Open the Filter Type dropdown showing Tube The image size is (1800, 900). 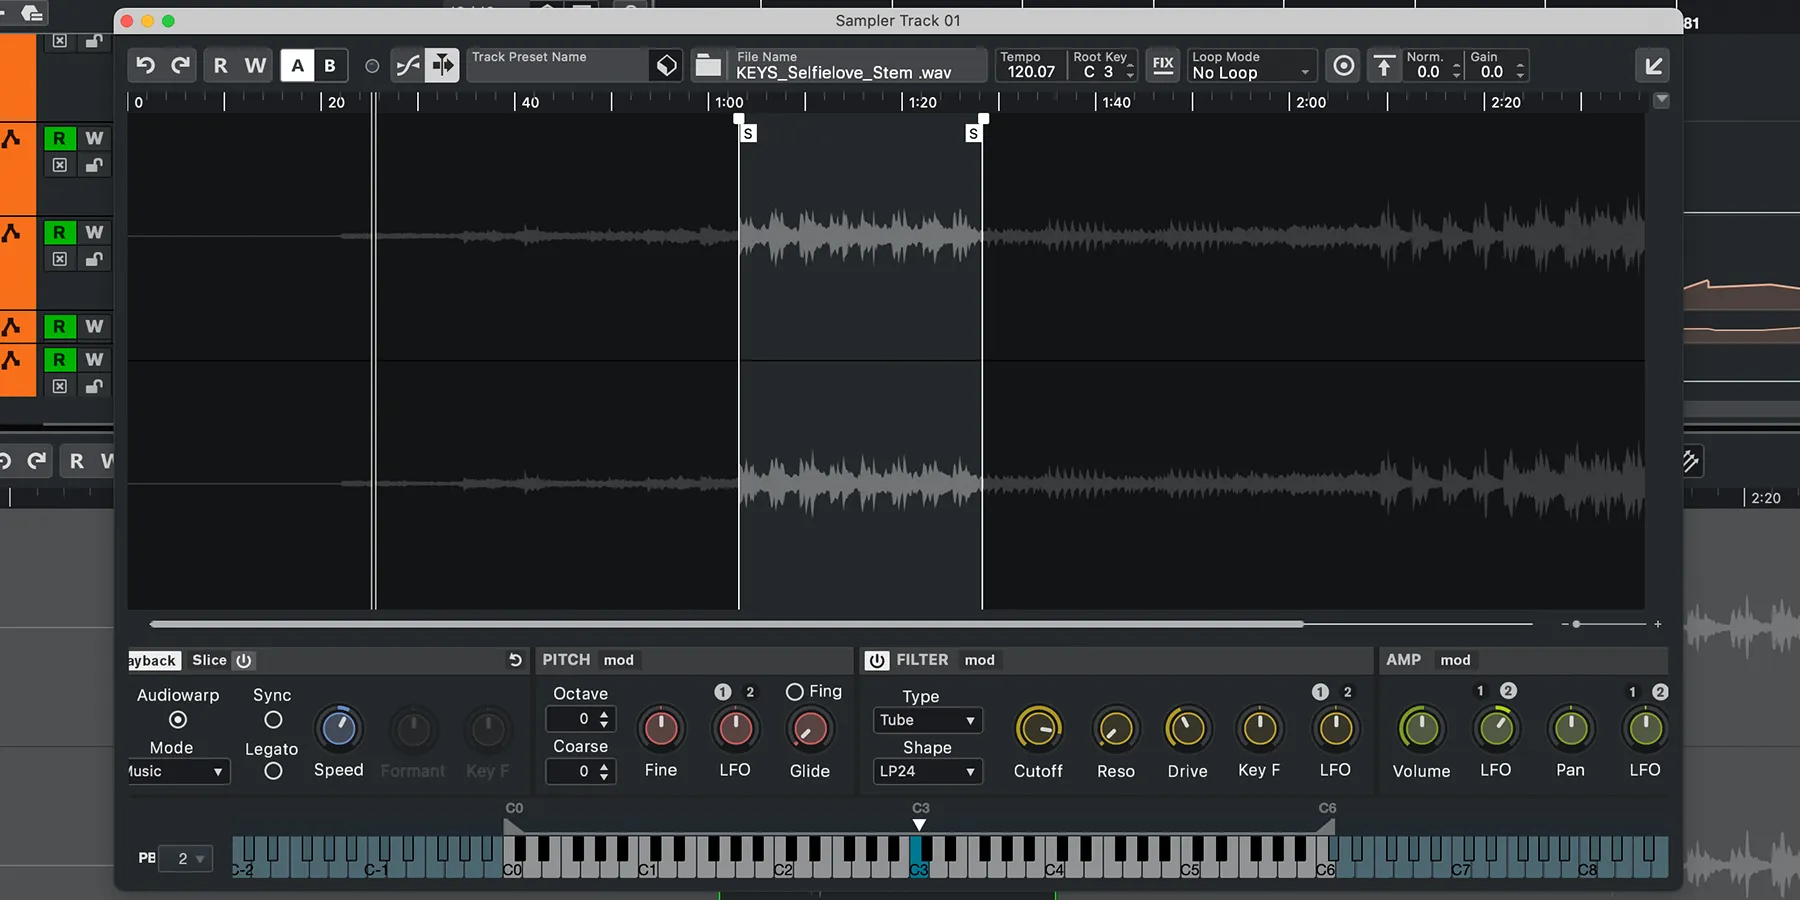tap(927, 720)
